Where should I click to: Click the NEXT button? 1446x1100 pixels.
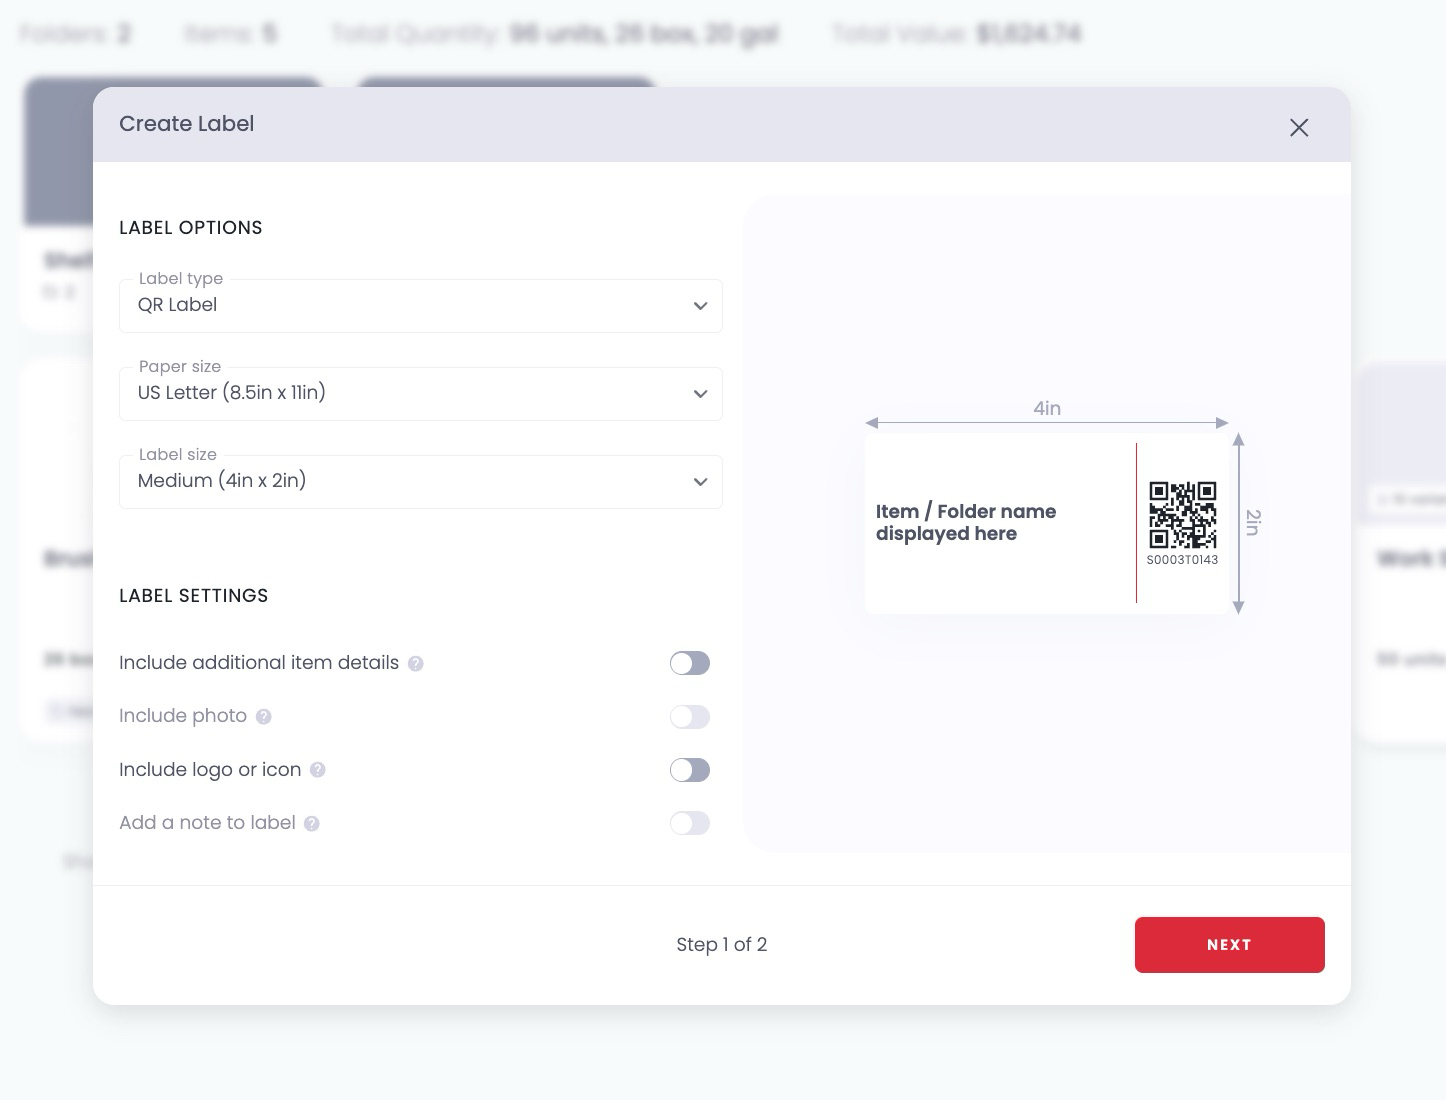(x=1229, y=944)
